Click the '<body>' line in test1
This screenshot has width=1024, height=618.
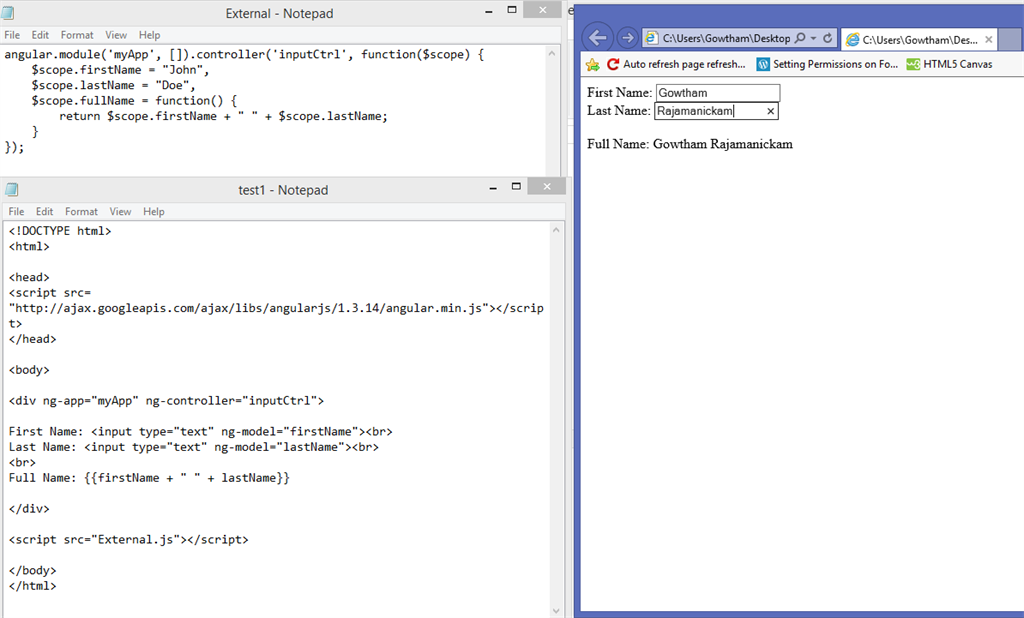[x=29, y=370]
